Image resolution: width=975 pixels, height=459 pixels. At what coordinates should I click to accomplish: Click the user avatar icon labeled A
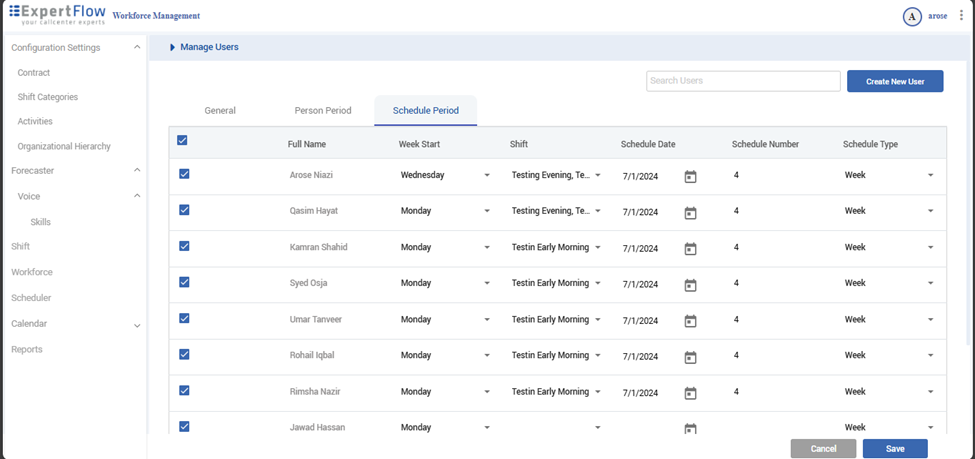point(912,16)
